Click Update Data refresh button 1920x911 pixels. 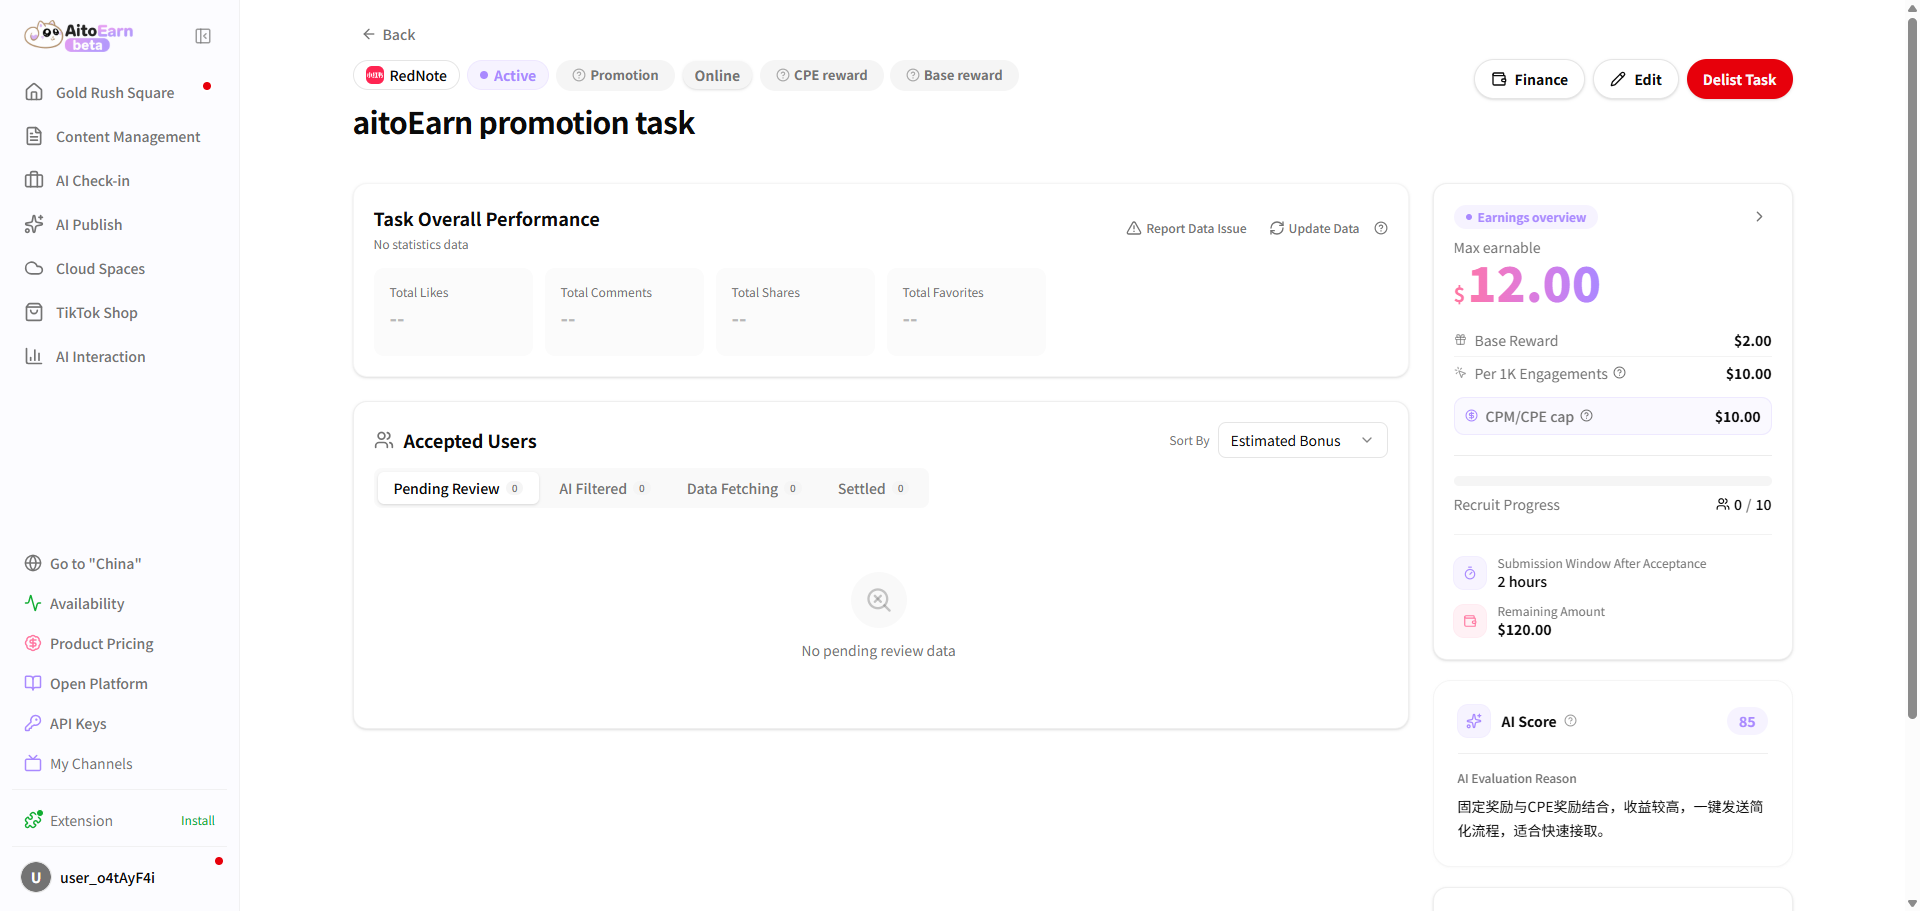click(x=1314, y=228)
